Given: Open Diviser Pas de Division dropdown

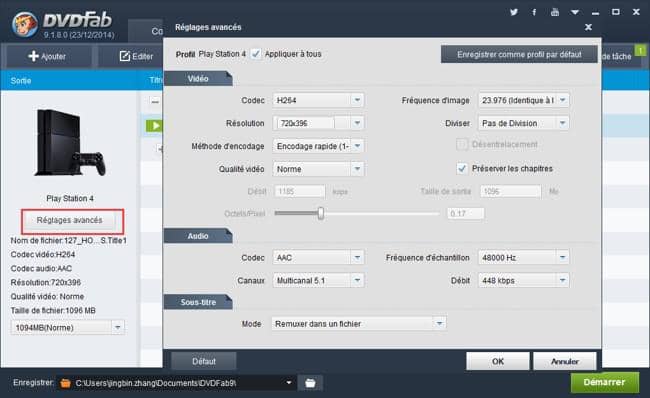Looking at the screenshot, I should (x=524, y=123).
